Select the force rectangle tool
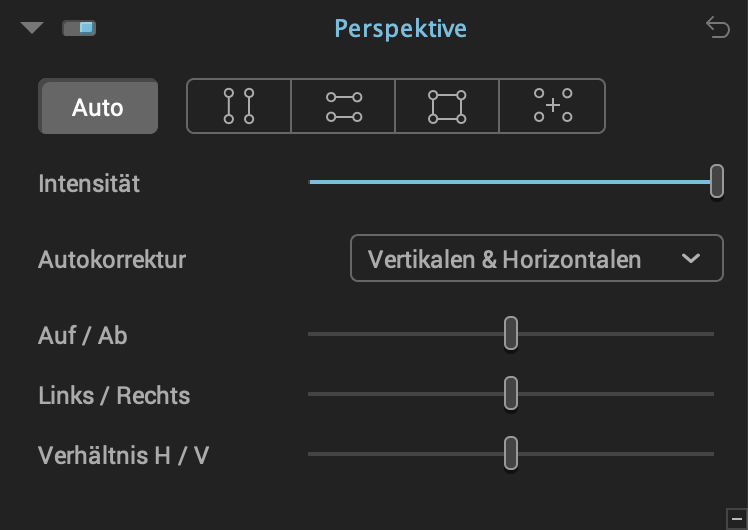Viewport: 748px width, 530px height. (x=447, y=106)
